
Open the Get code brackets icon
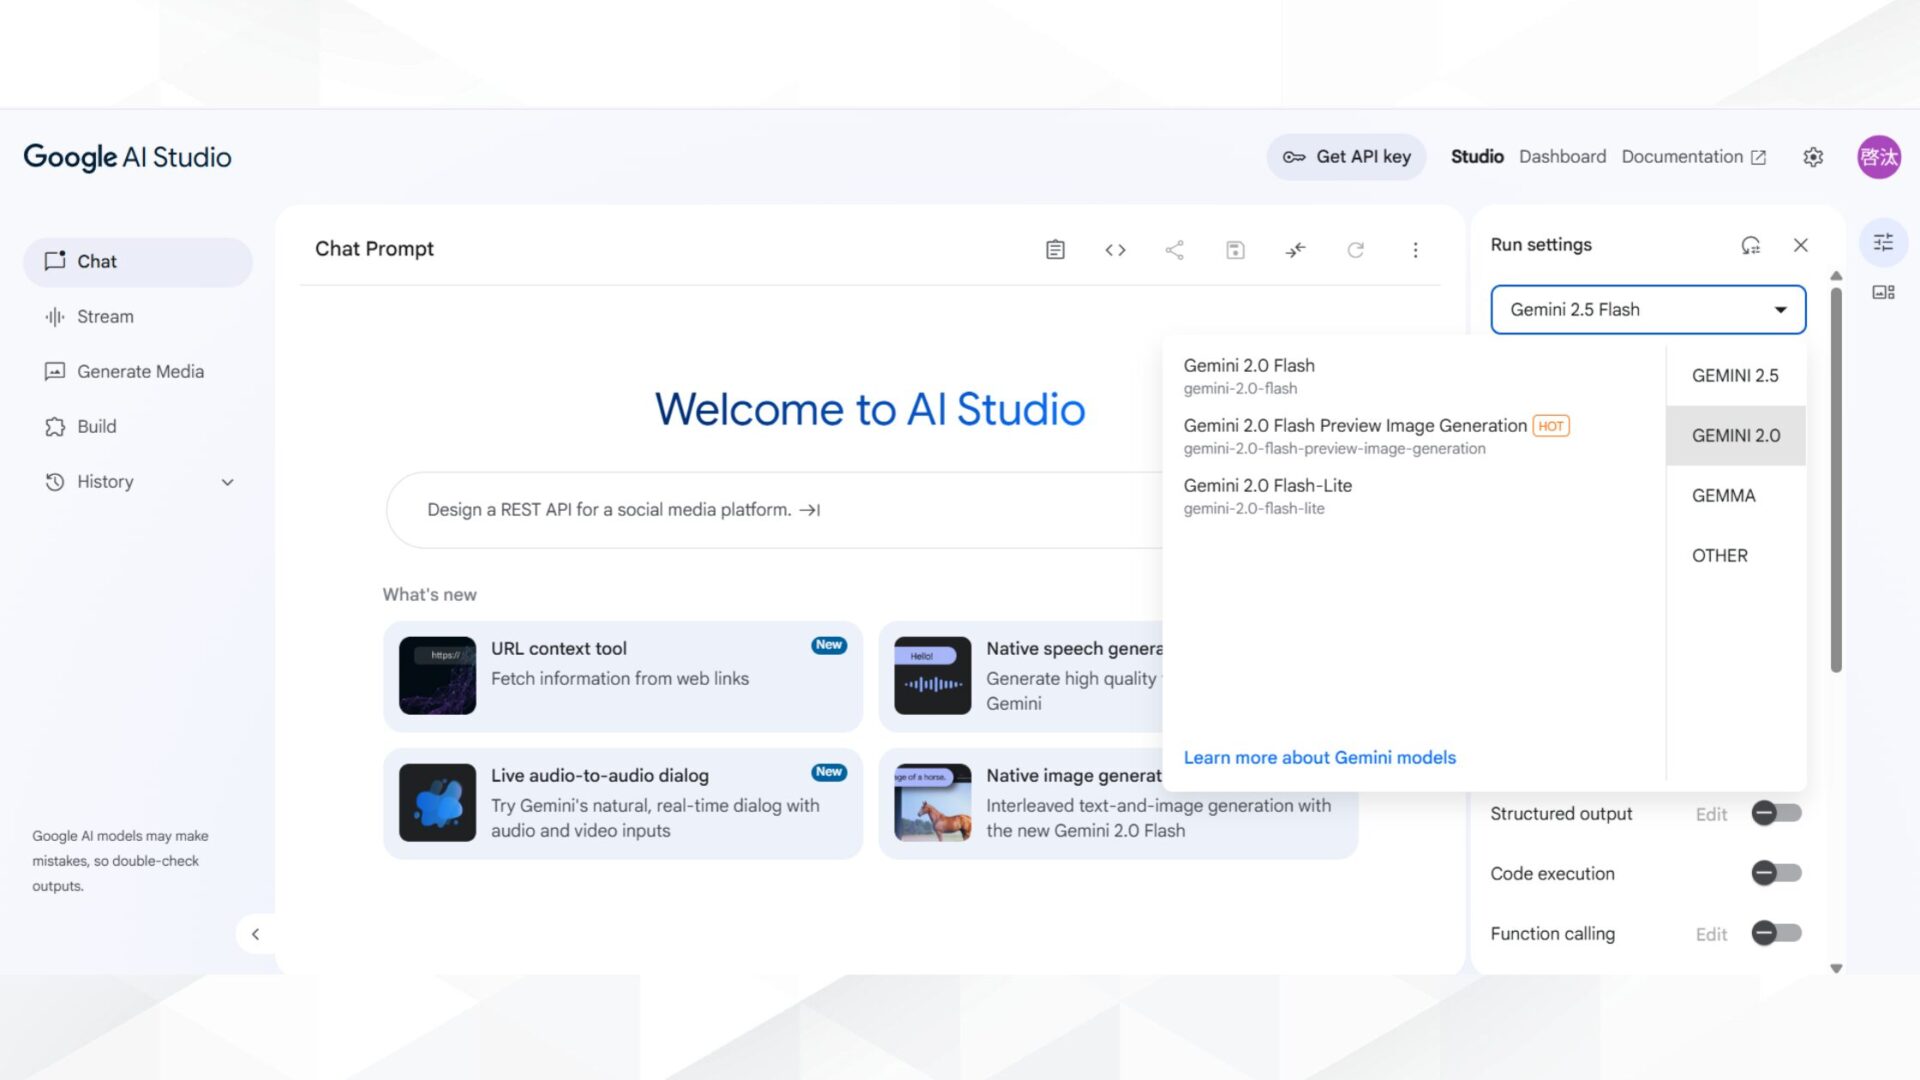(1115, 250)
